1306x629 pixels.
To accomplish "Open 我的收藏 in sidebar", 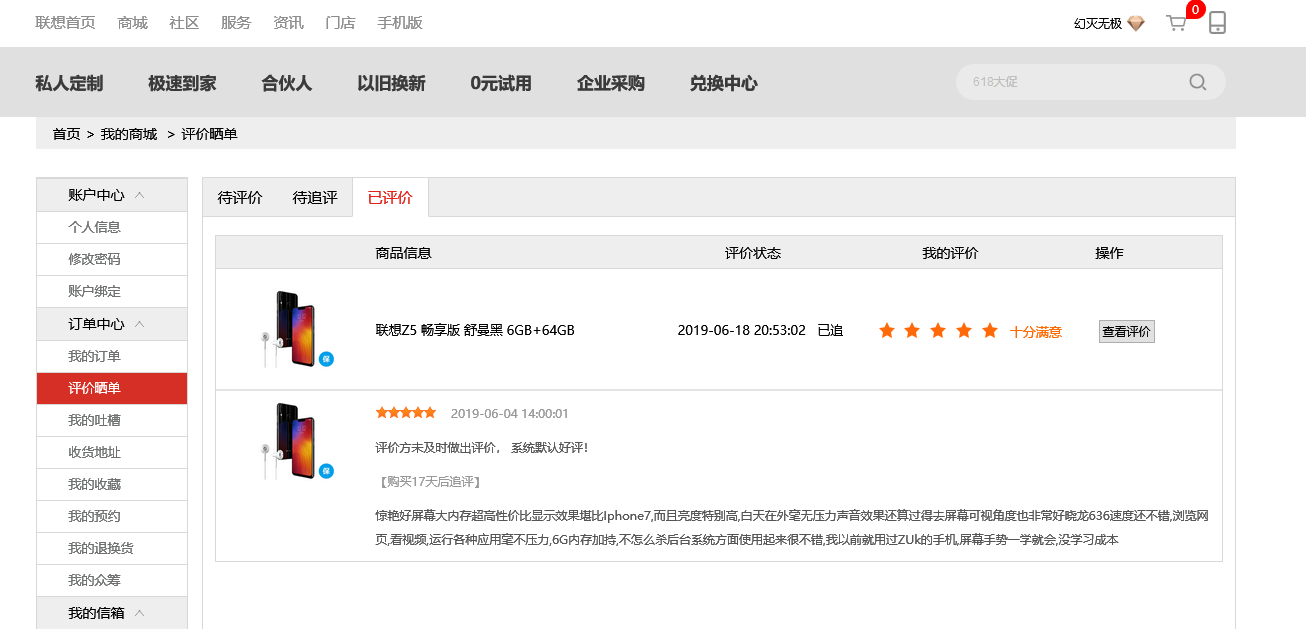I will tap(112, 484).
